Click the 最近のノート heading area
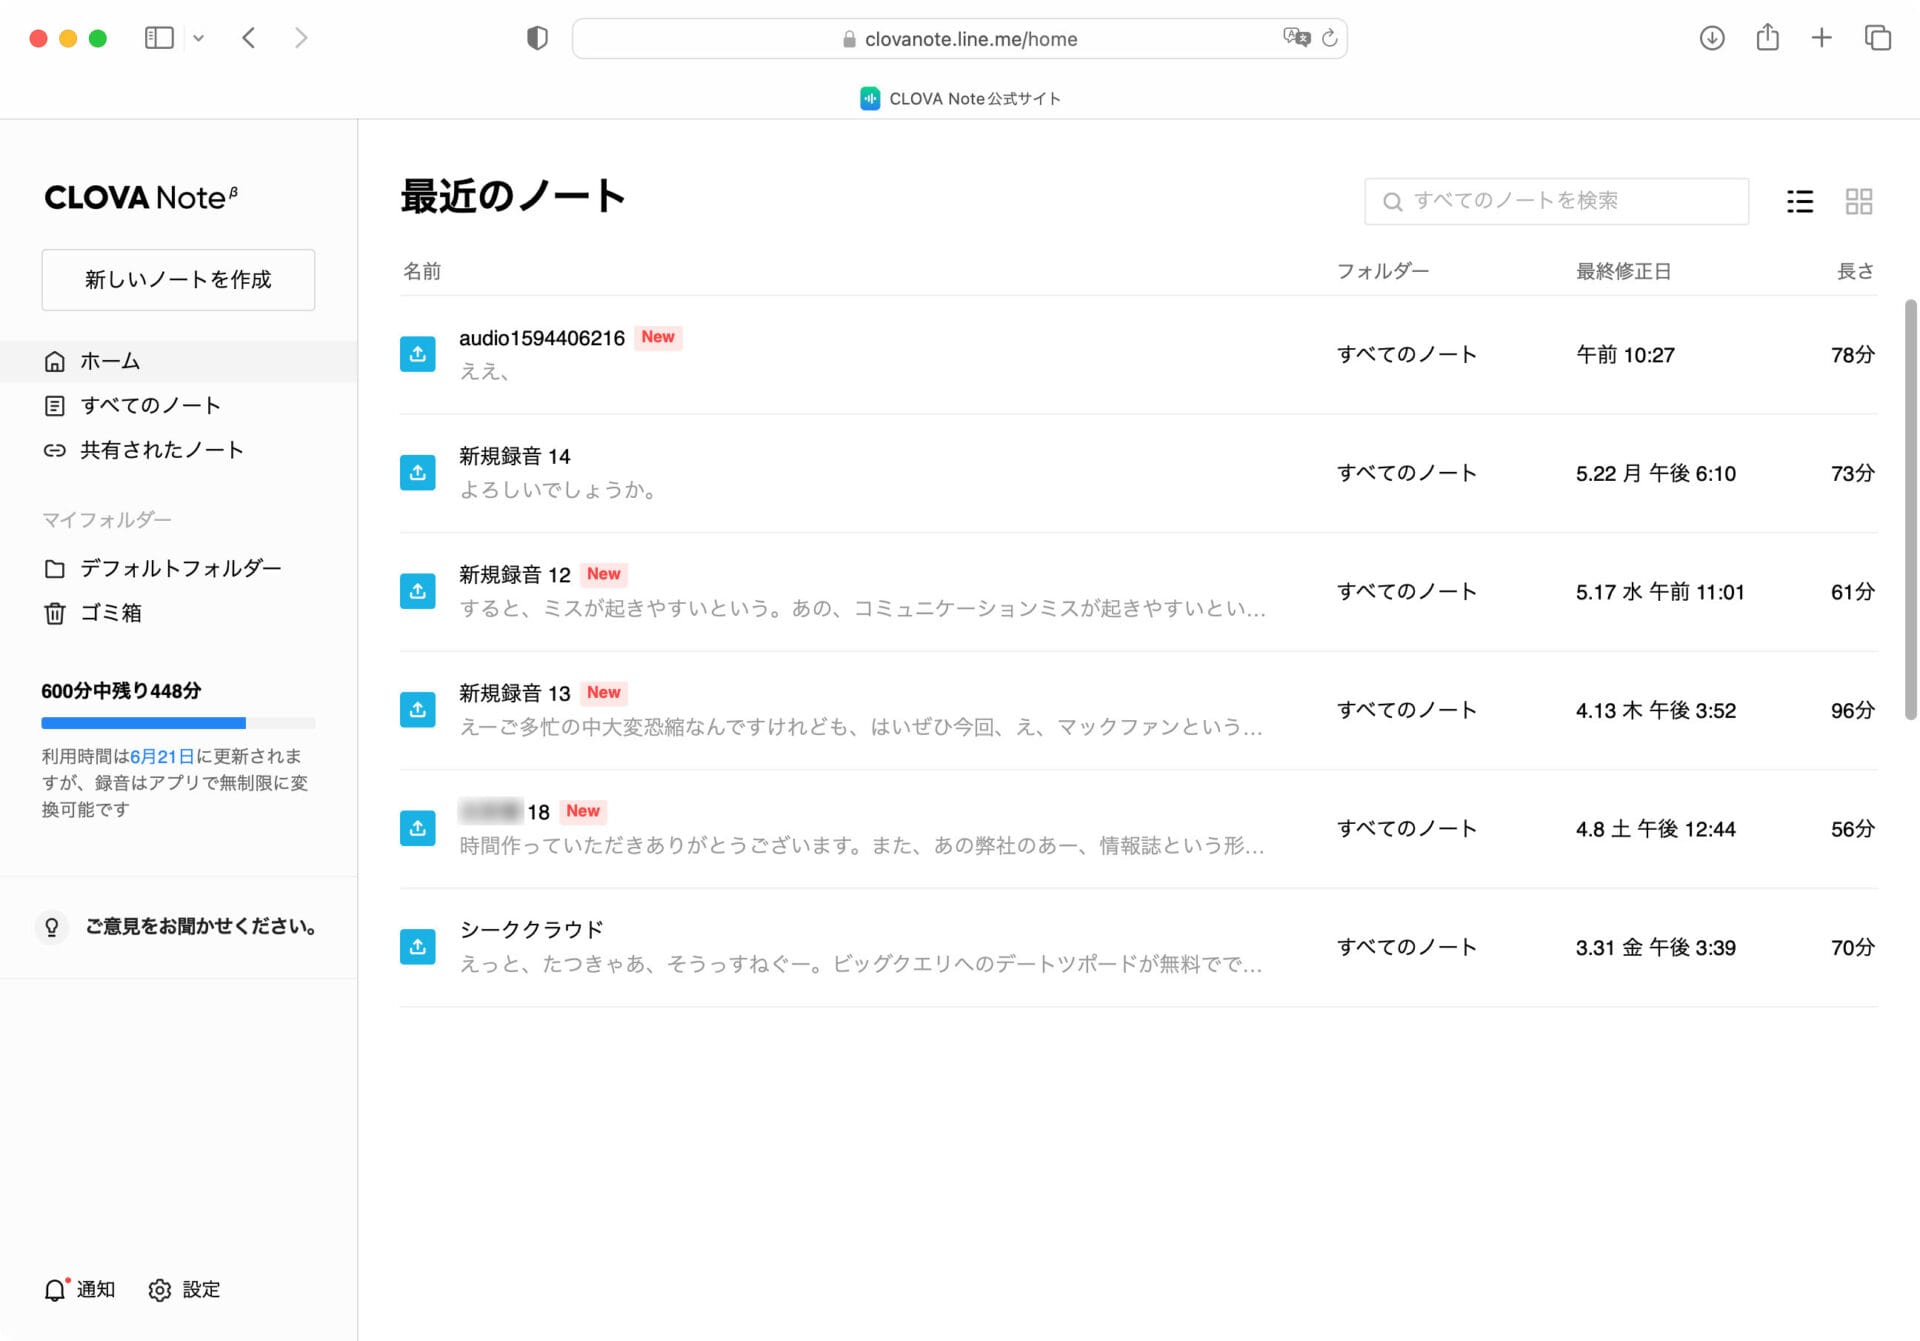The image size is (1920, 1341). 512,196
